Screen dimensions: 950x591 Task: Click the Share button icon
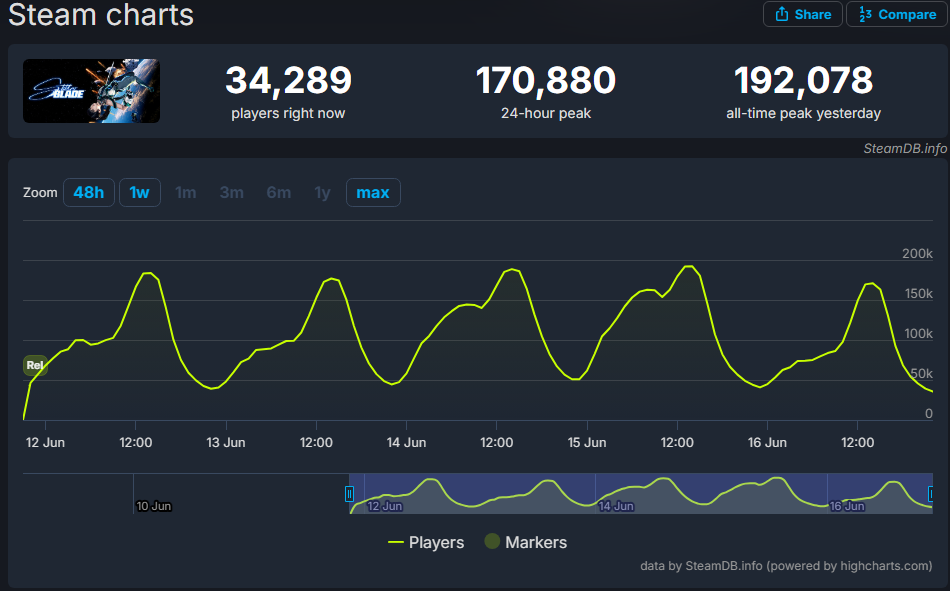click(781, 15)
